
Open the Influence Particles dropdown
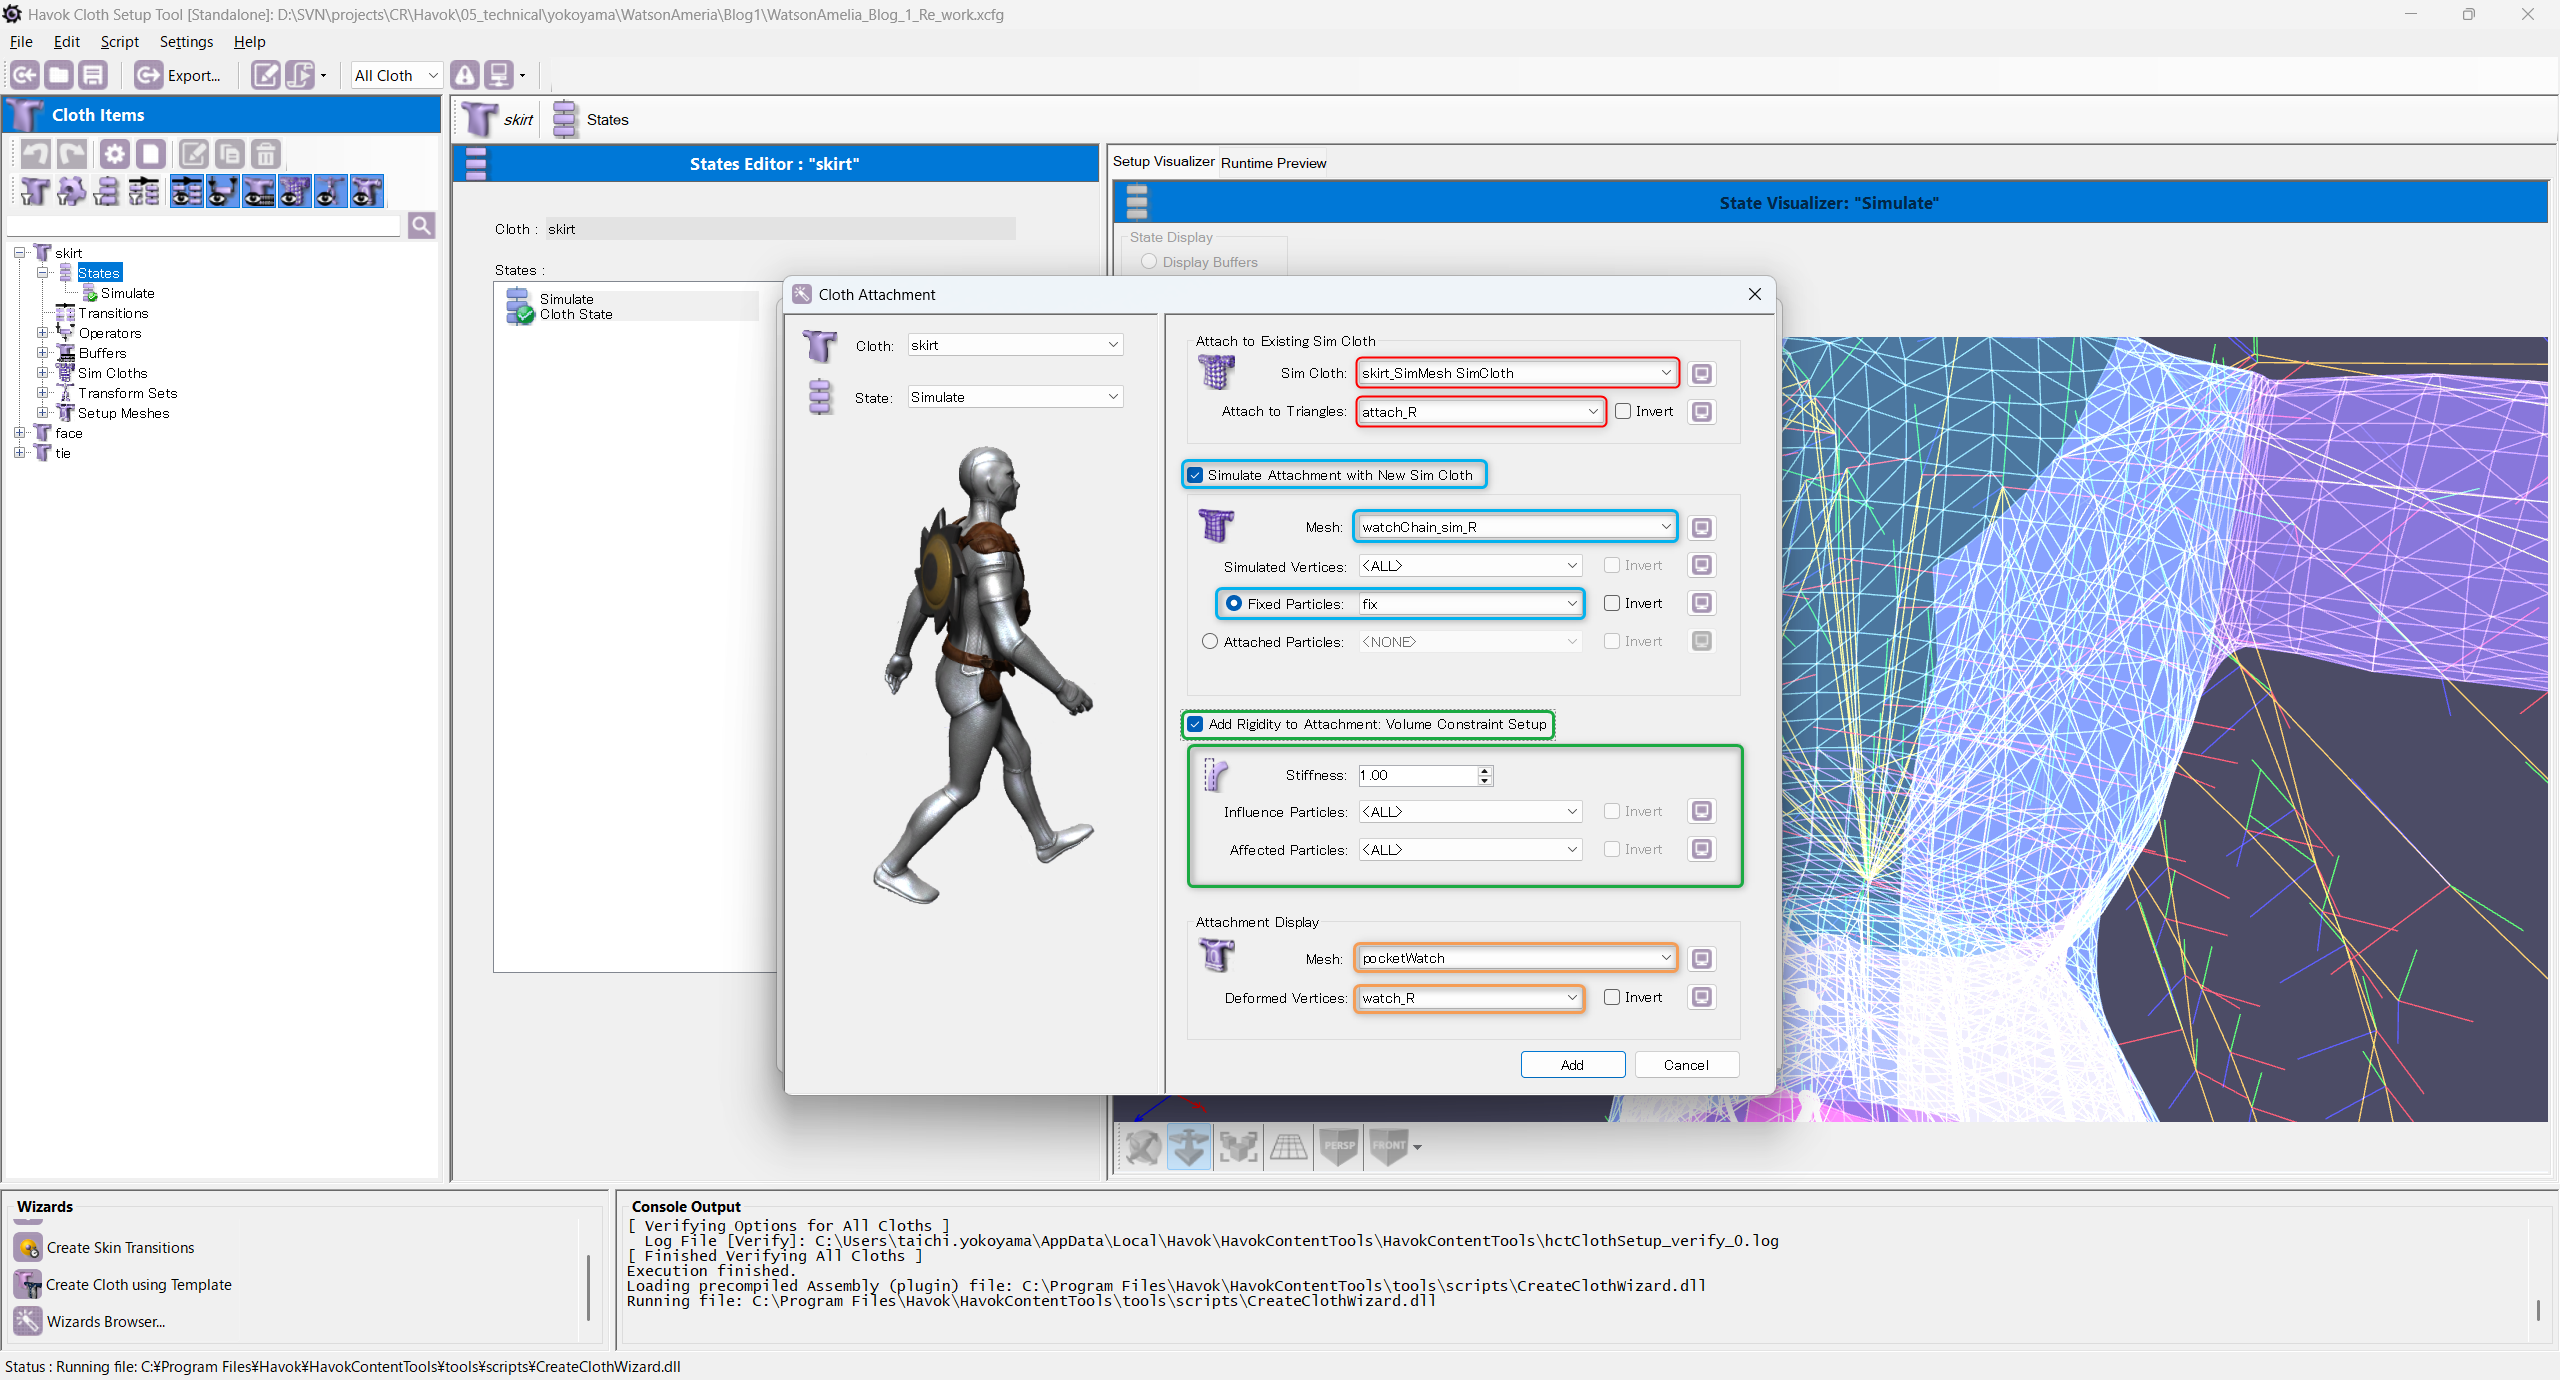click(x=1470, y=811)
